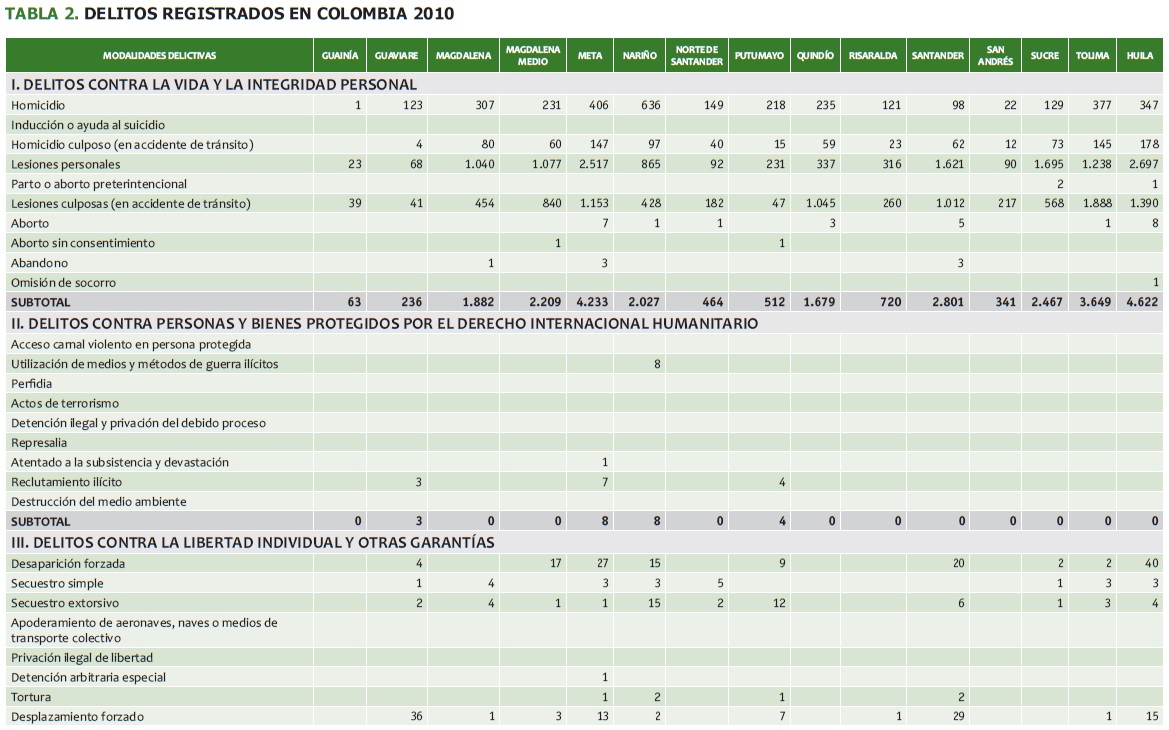Click the Actos de terrorismo row label
The width and height of the screenshot is (1169, 730).
(x=65, y=403)
